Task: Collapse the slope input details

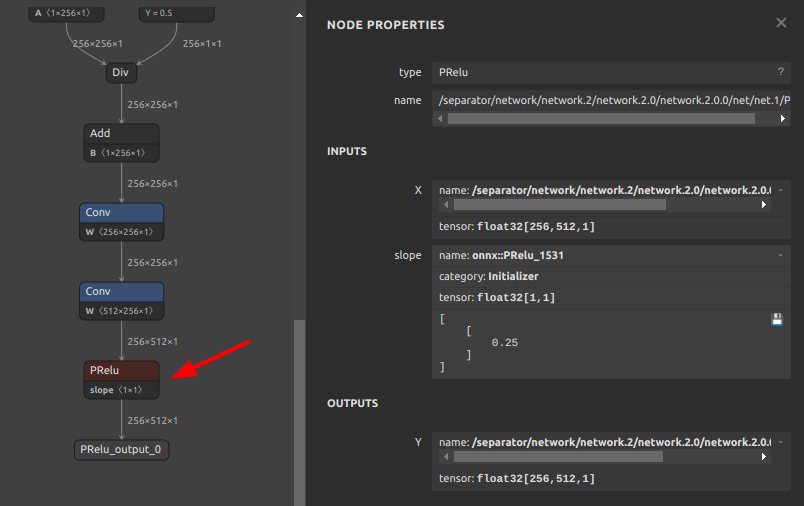Action: pyautogui.click(x=781, y=255)
